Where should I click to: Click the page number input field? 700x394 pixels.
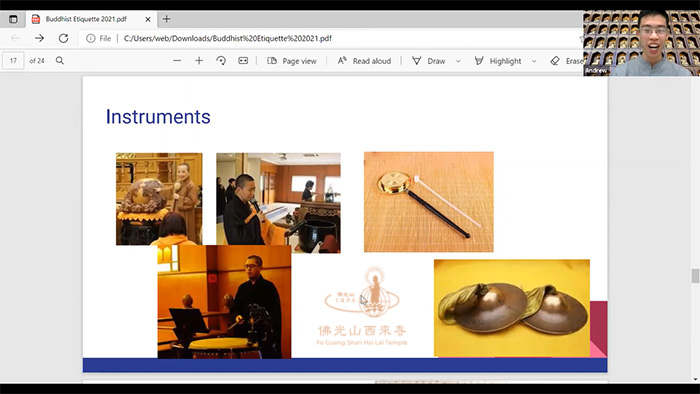point(13,61)
